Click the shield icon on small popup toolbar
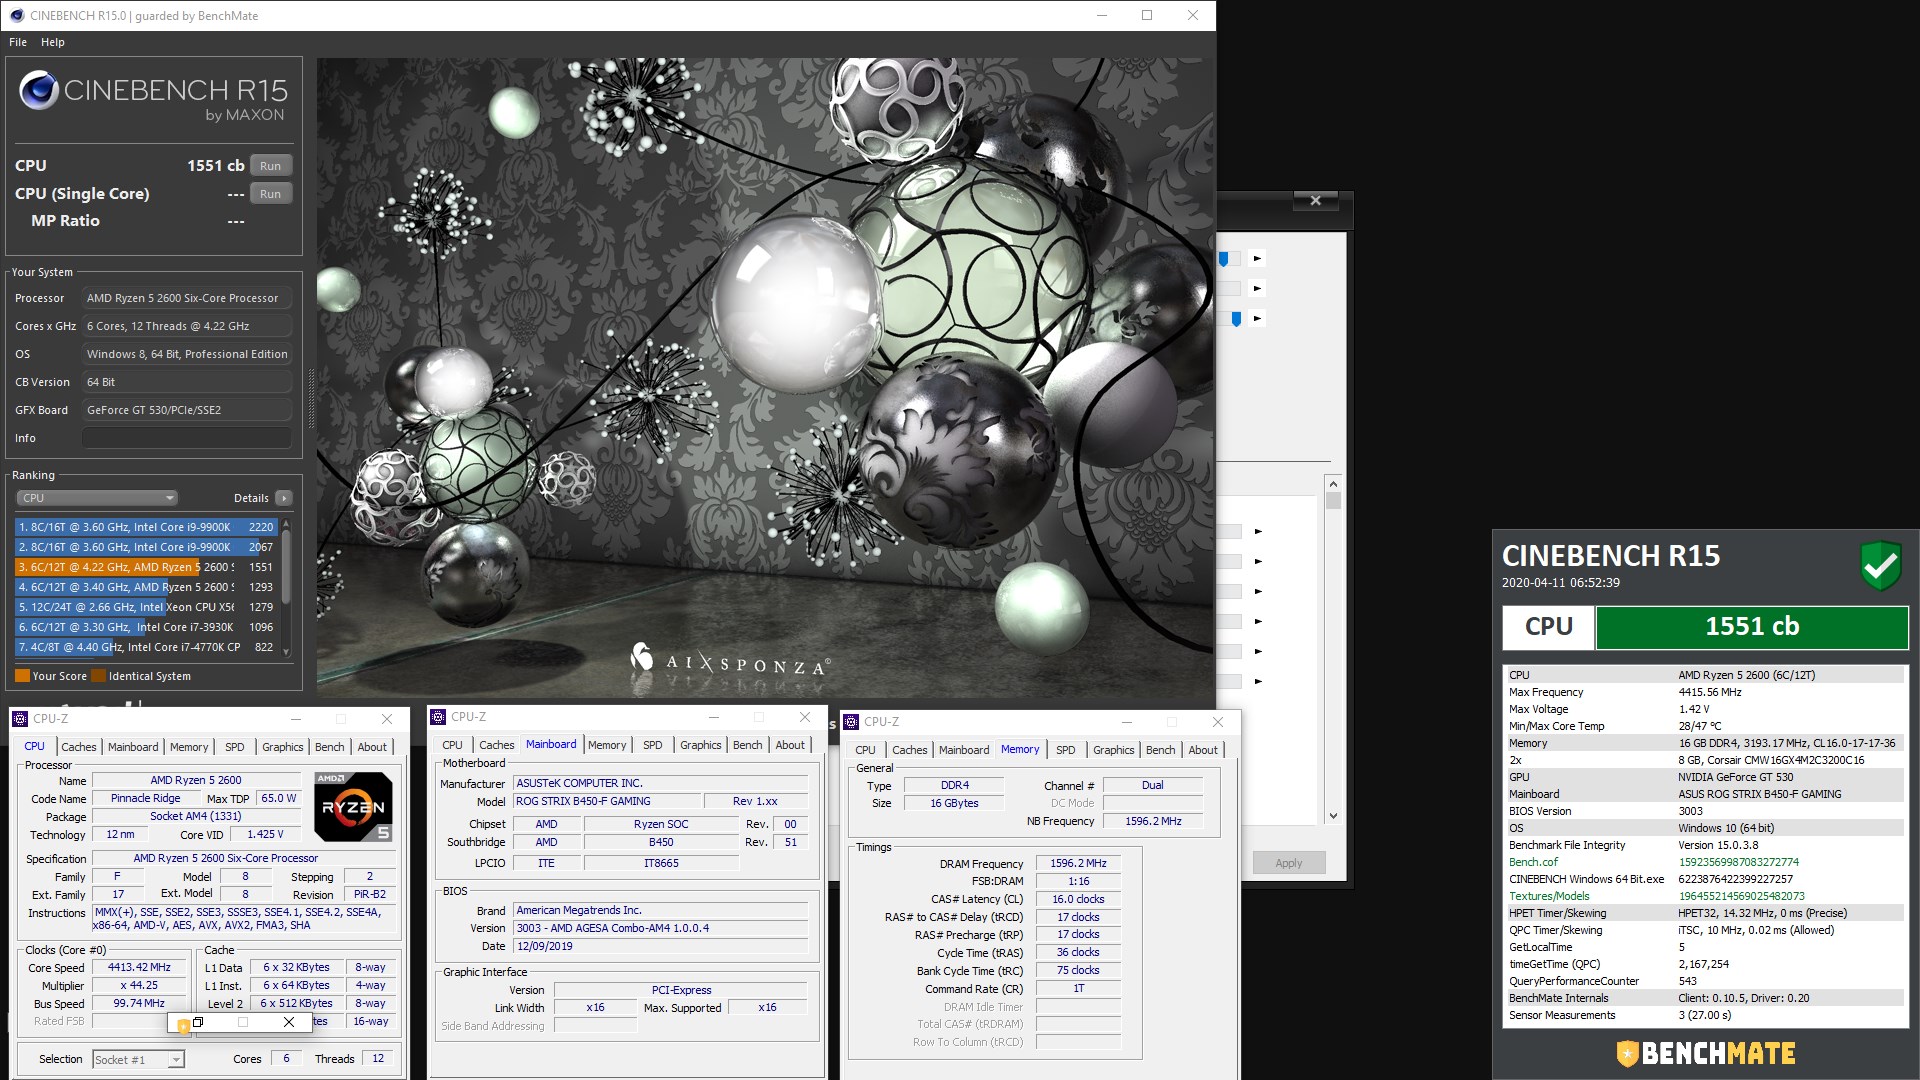This screenshot has width=1920, height=1080. [x=183, y=1025]
